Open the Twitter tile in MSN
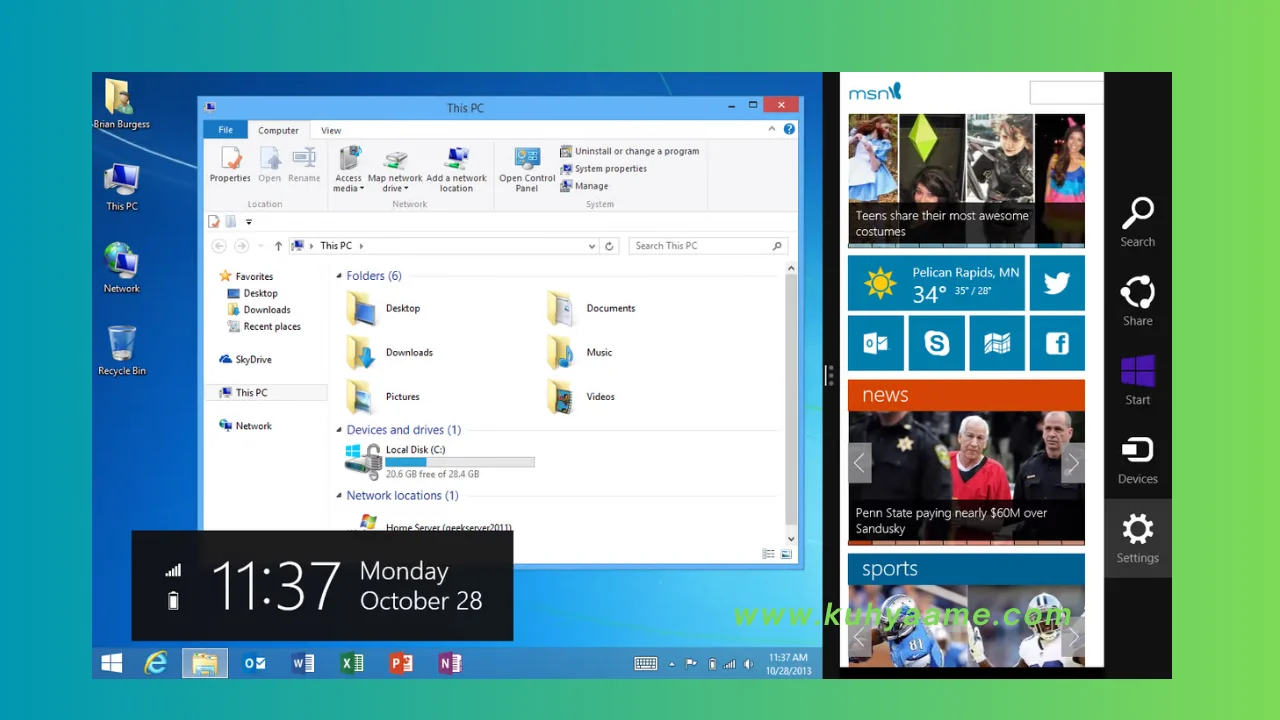The height and width of the screenshot is (720, 1280). click(x=1057, y=283)
